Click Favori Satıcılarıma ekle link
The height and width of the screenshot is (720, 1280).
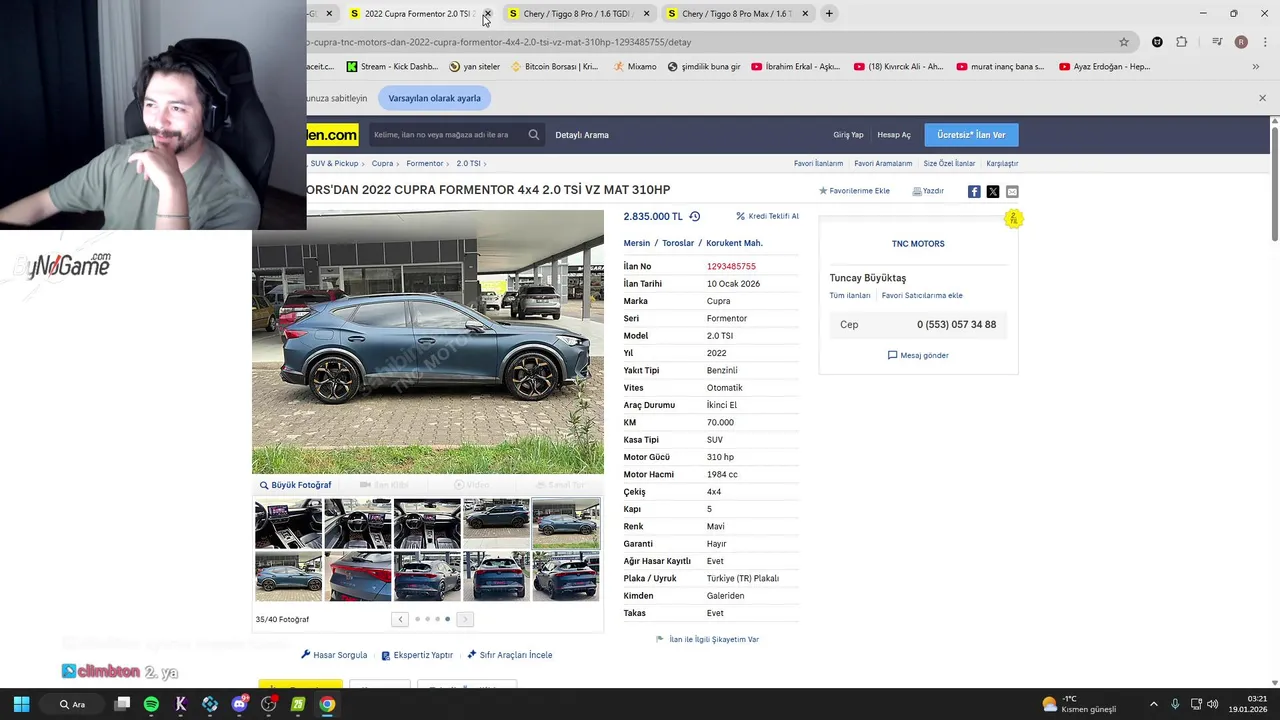coord(922,296)
